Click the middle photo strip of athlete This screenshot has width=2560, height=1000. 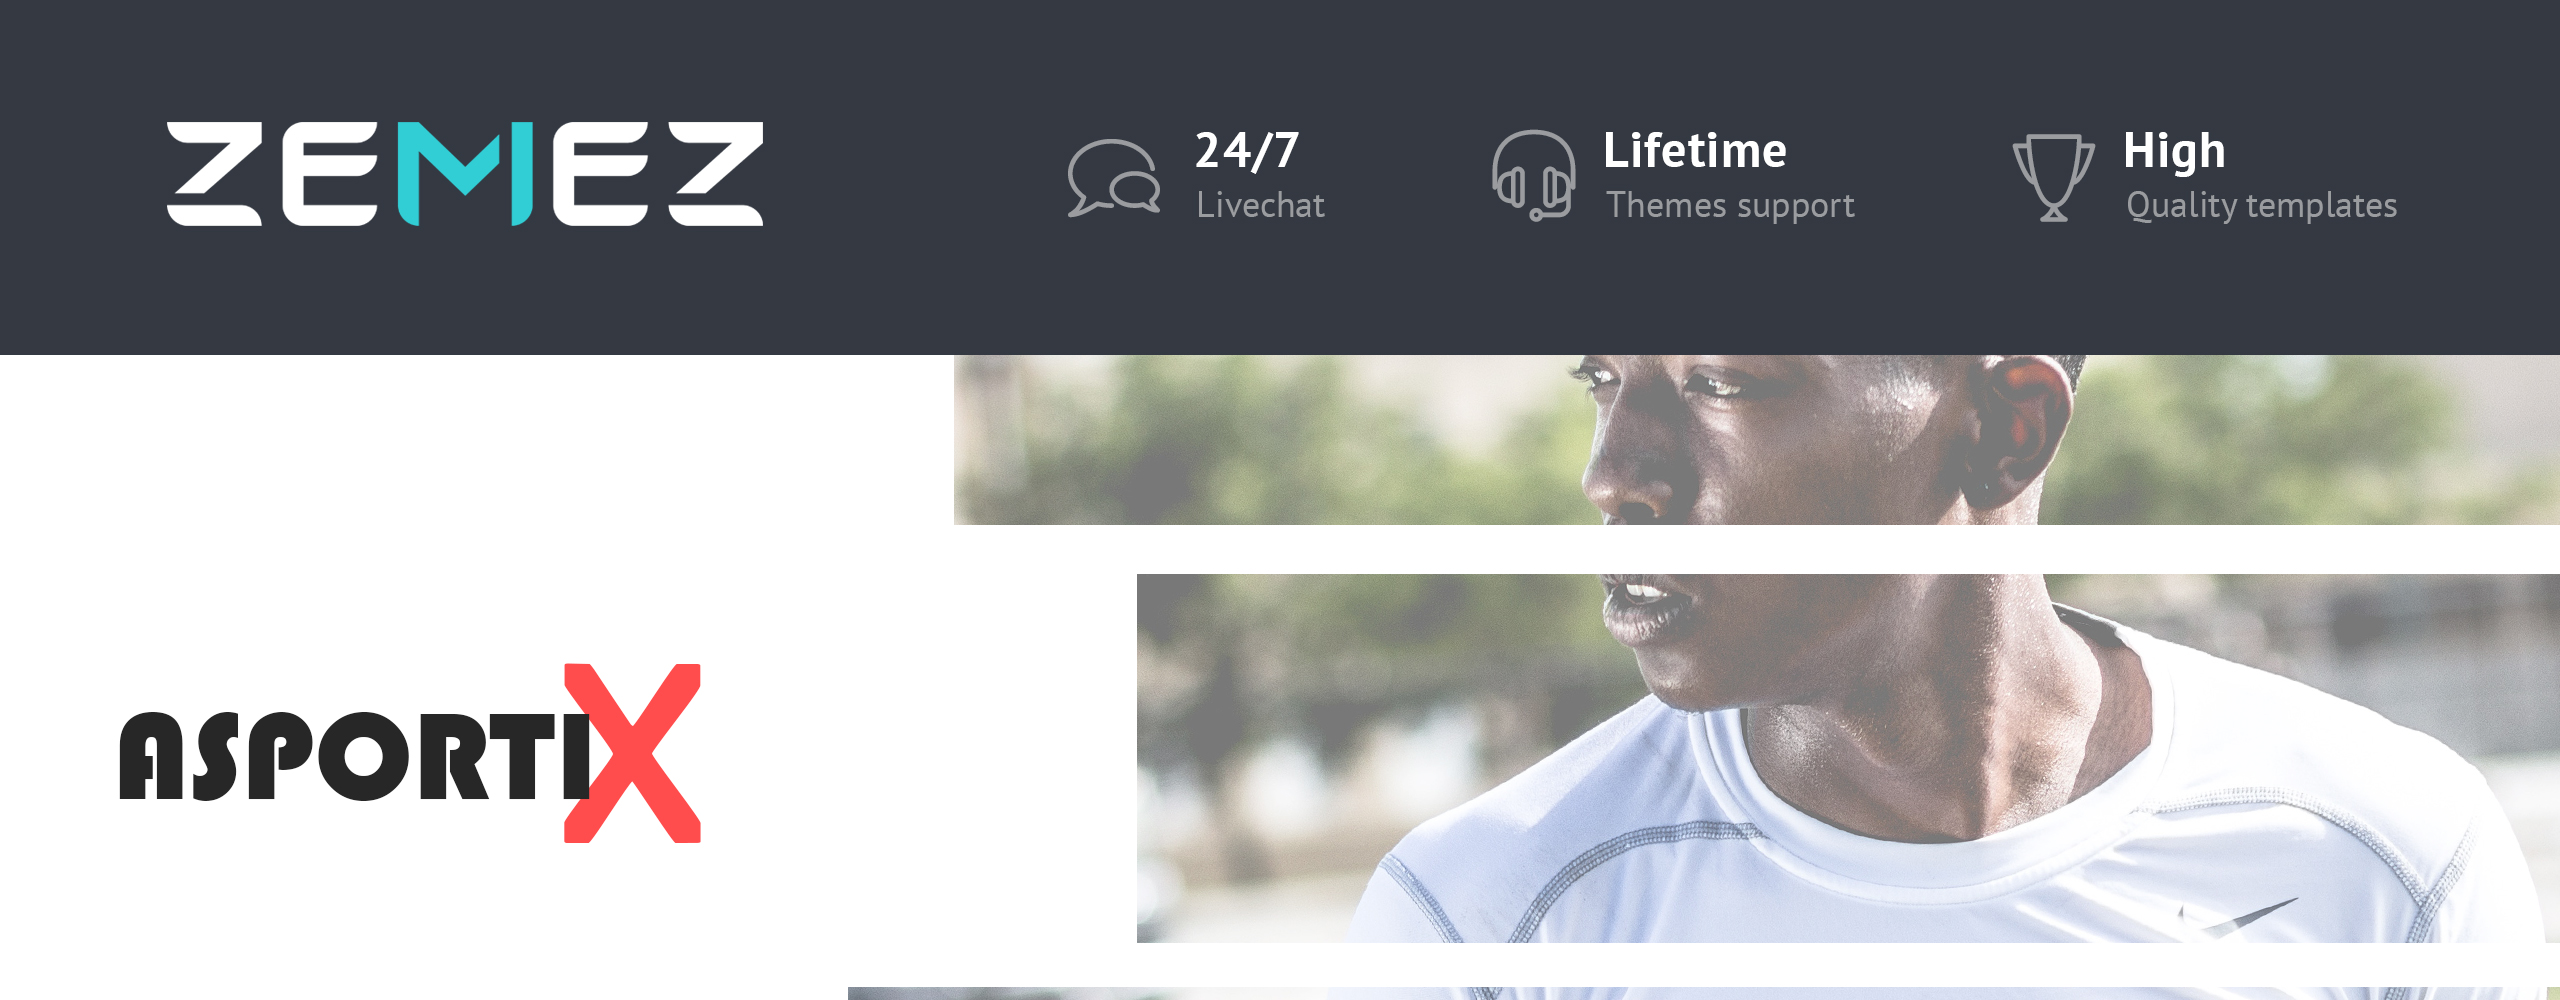[1848, 758]
